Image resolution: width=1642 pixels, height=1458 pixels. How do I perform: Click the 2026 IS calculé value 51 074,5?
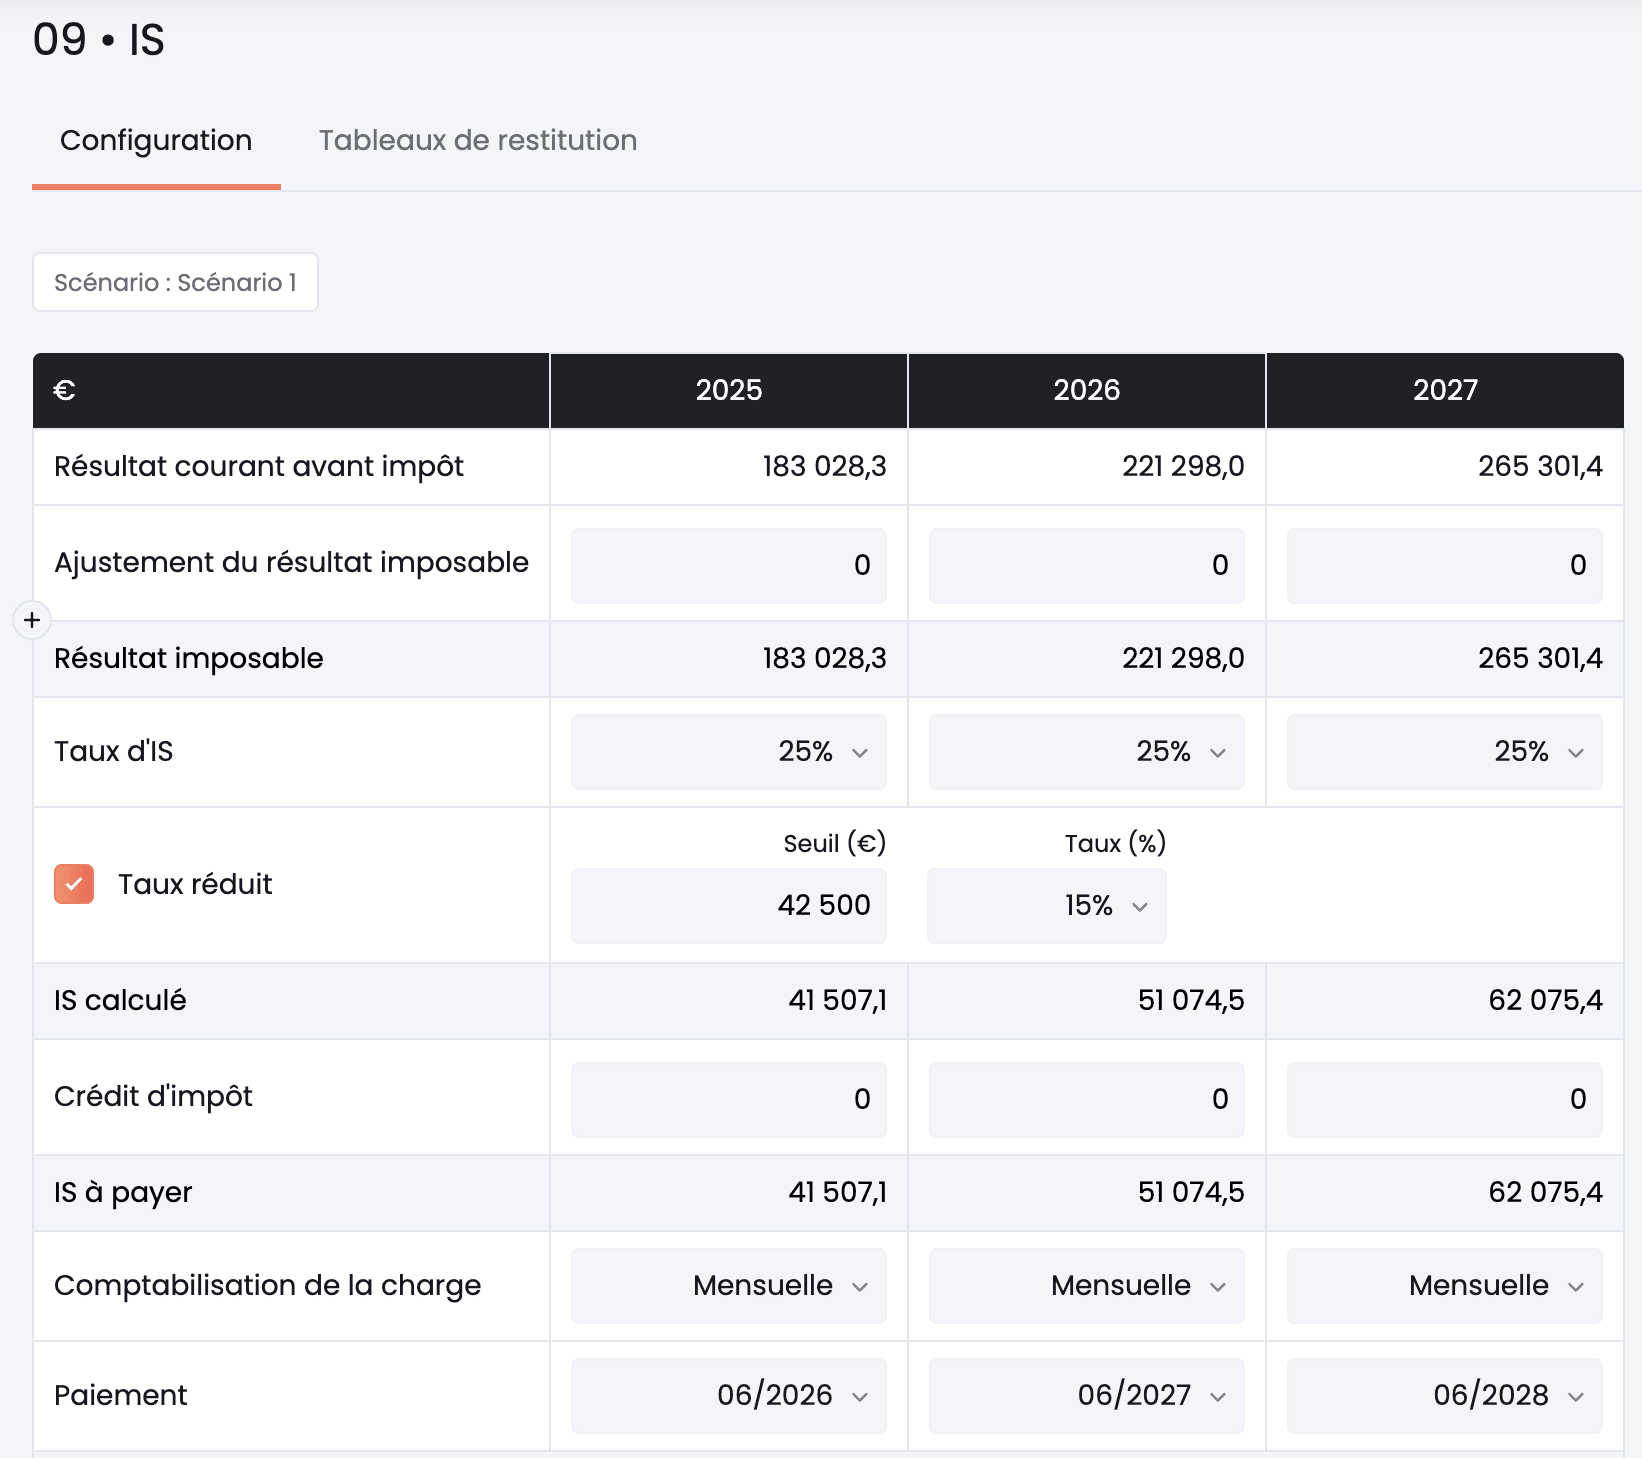tap(1191, 1001)
